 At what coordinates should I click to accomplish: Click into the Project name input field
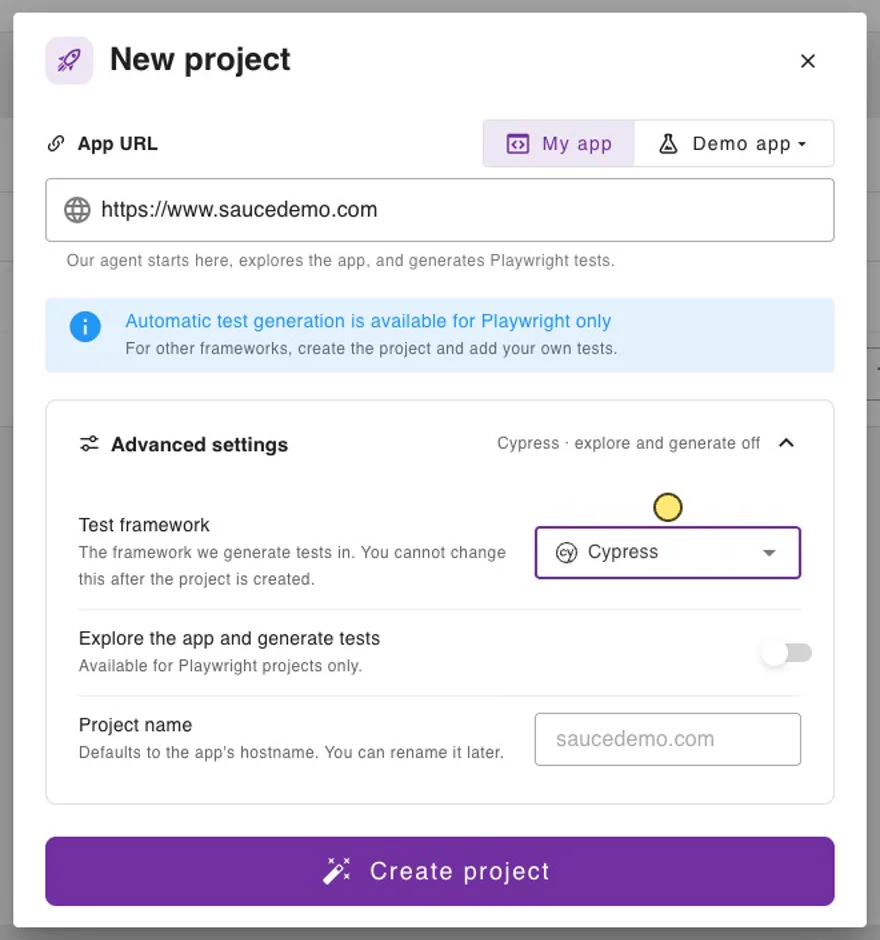tap(668, 739)
